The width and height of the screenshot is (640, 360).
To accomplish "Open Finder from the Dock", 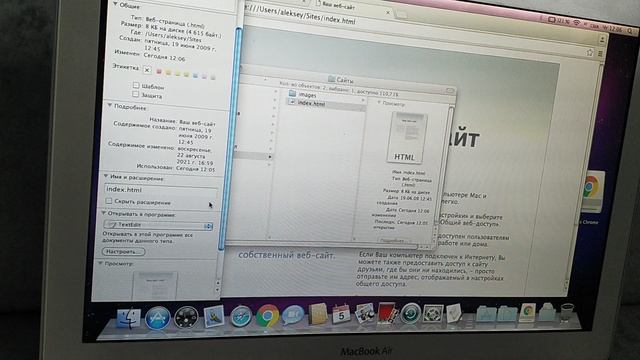I will (128, 318).
